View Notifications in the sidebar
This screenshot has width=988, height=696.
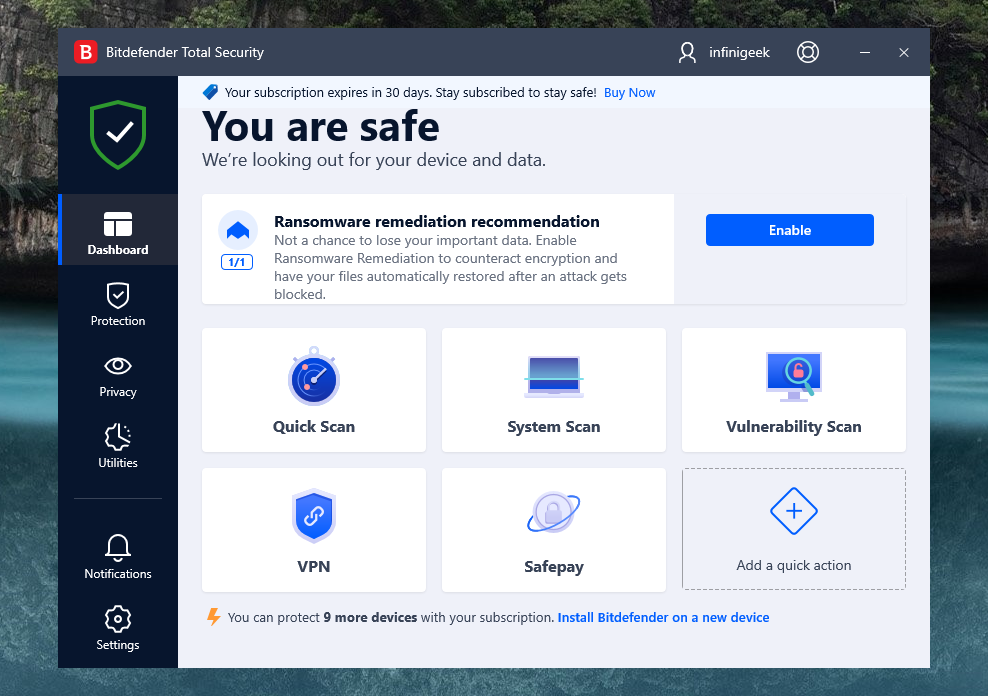118,556
